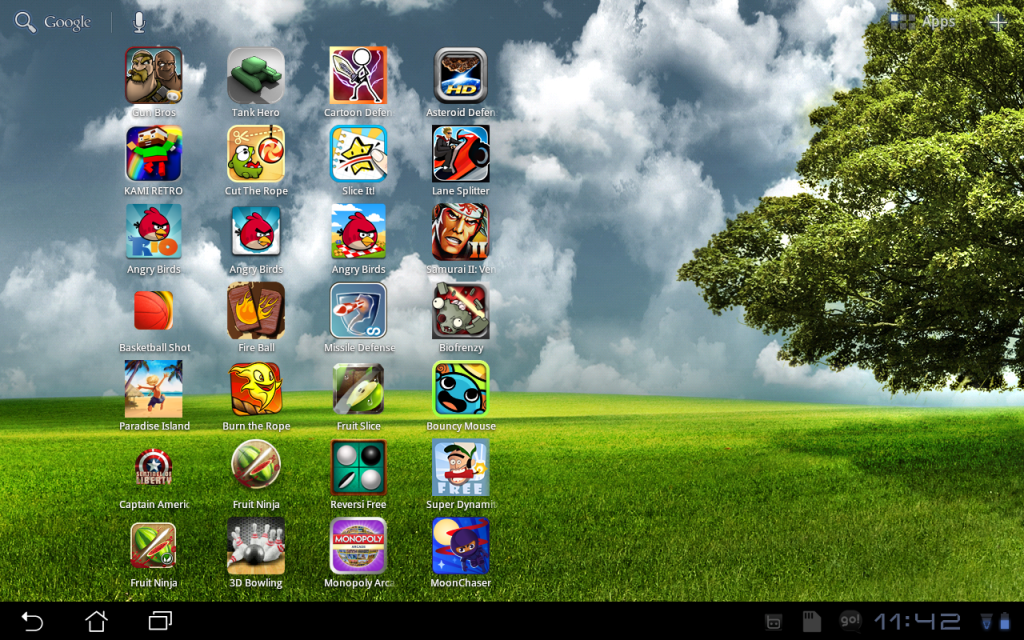Launch the Lane Splitter motorcycle game

[460, 154]
